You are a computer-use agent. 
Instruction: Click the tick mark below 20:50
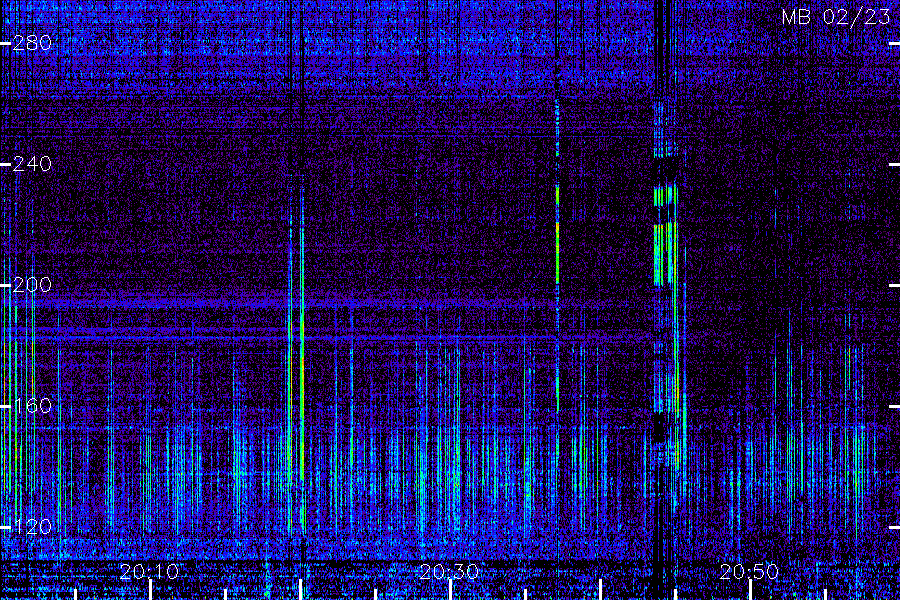coord(751,590)
